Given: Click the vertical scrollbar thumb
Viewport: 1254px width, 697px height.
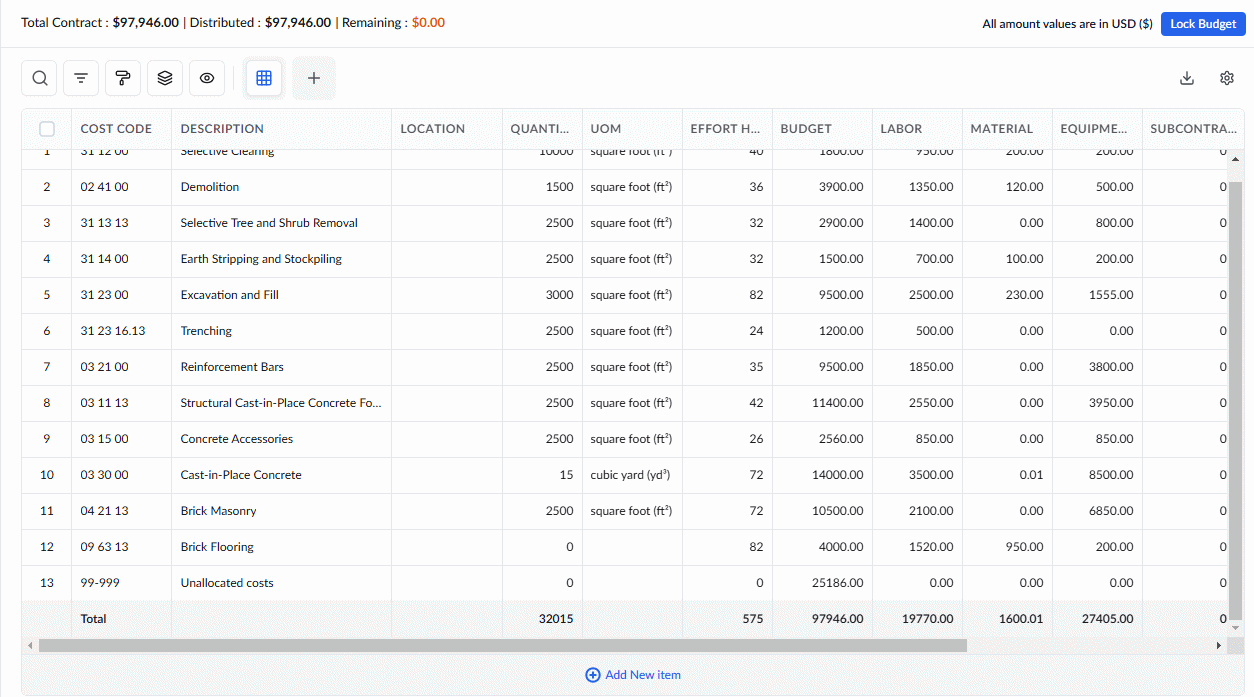Looking at the screenshot, I should pyautogui.click(x=1235, y=400).
